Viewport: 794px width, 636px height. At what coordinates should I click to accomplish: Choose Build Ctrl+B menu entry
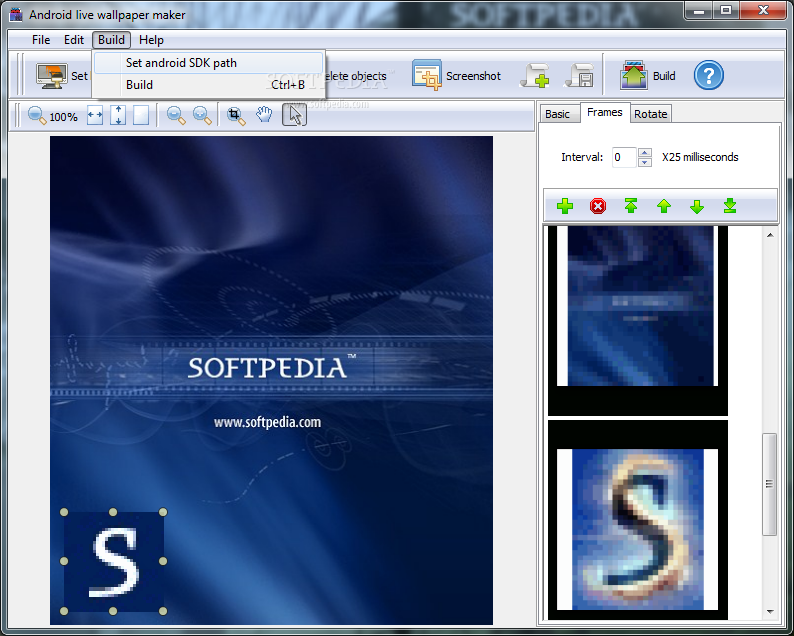click(208, 85)
